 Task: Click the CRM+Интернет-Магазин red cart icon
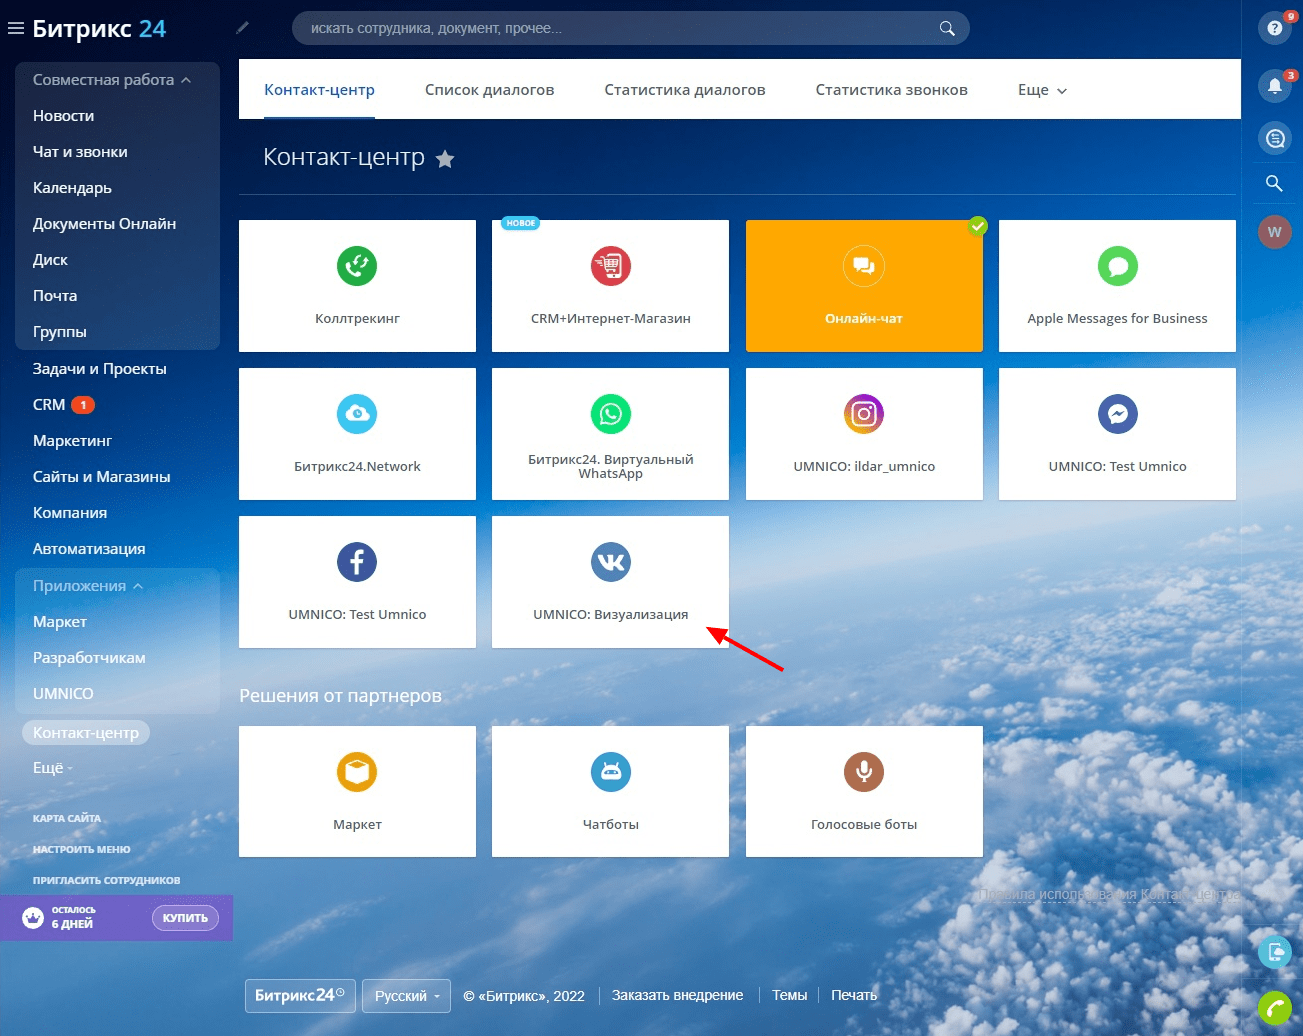(x=610, y=266)
